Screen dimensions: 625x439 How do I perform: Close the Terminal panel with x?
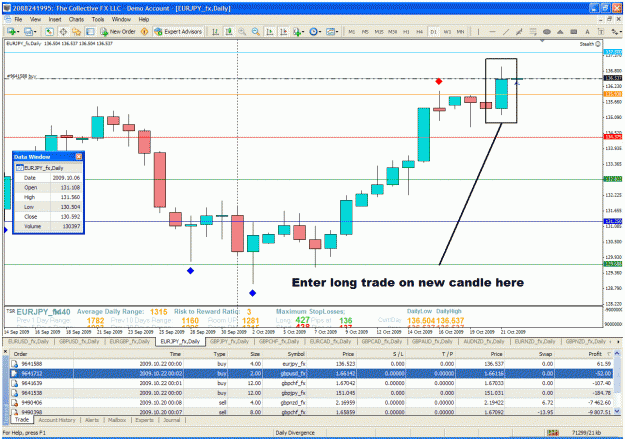(x=6, y=352)
